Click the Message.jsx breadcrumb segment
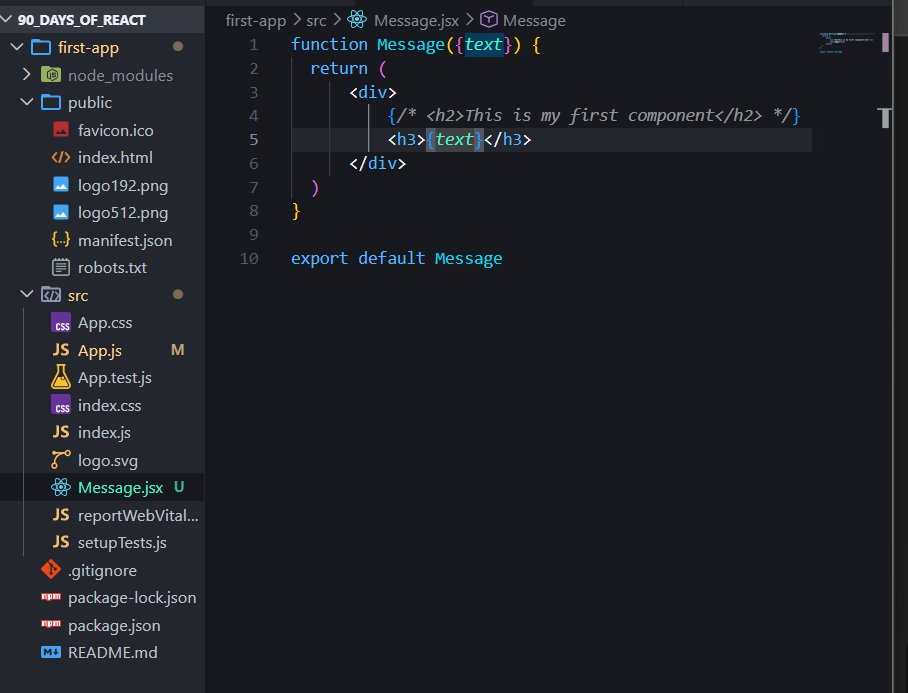 (416, 21)
